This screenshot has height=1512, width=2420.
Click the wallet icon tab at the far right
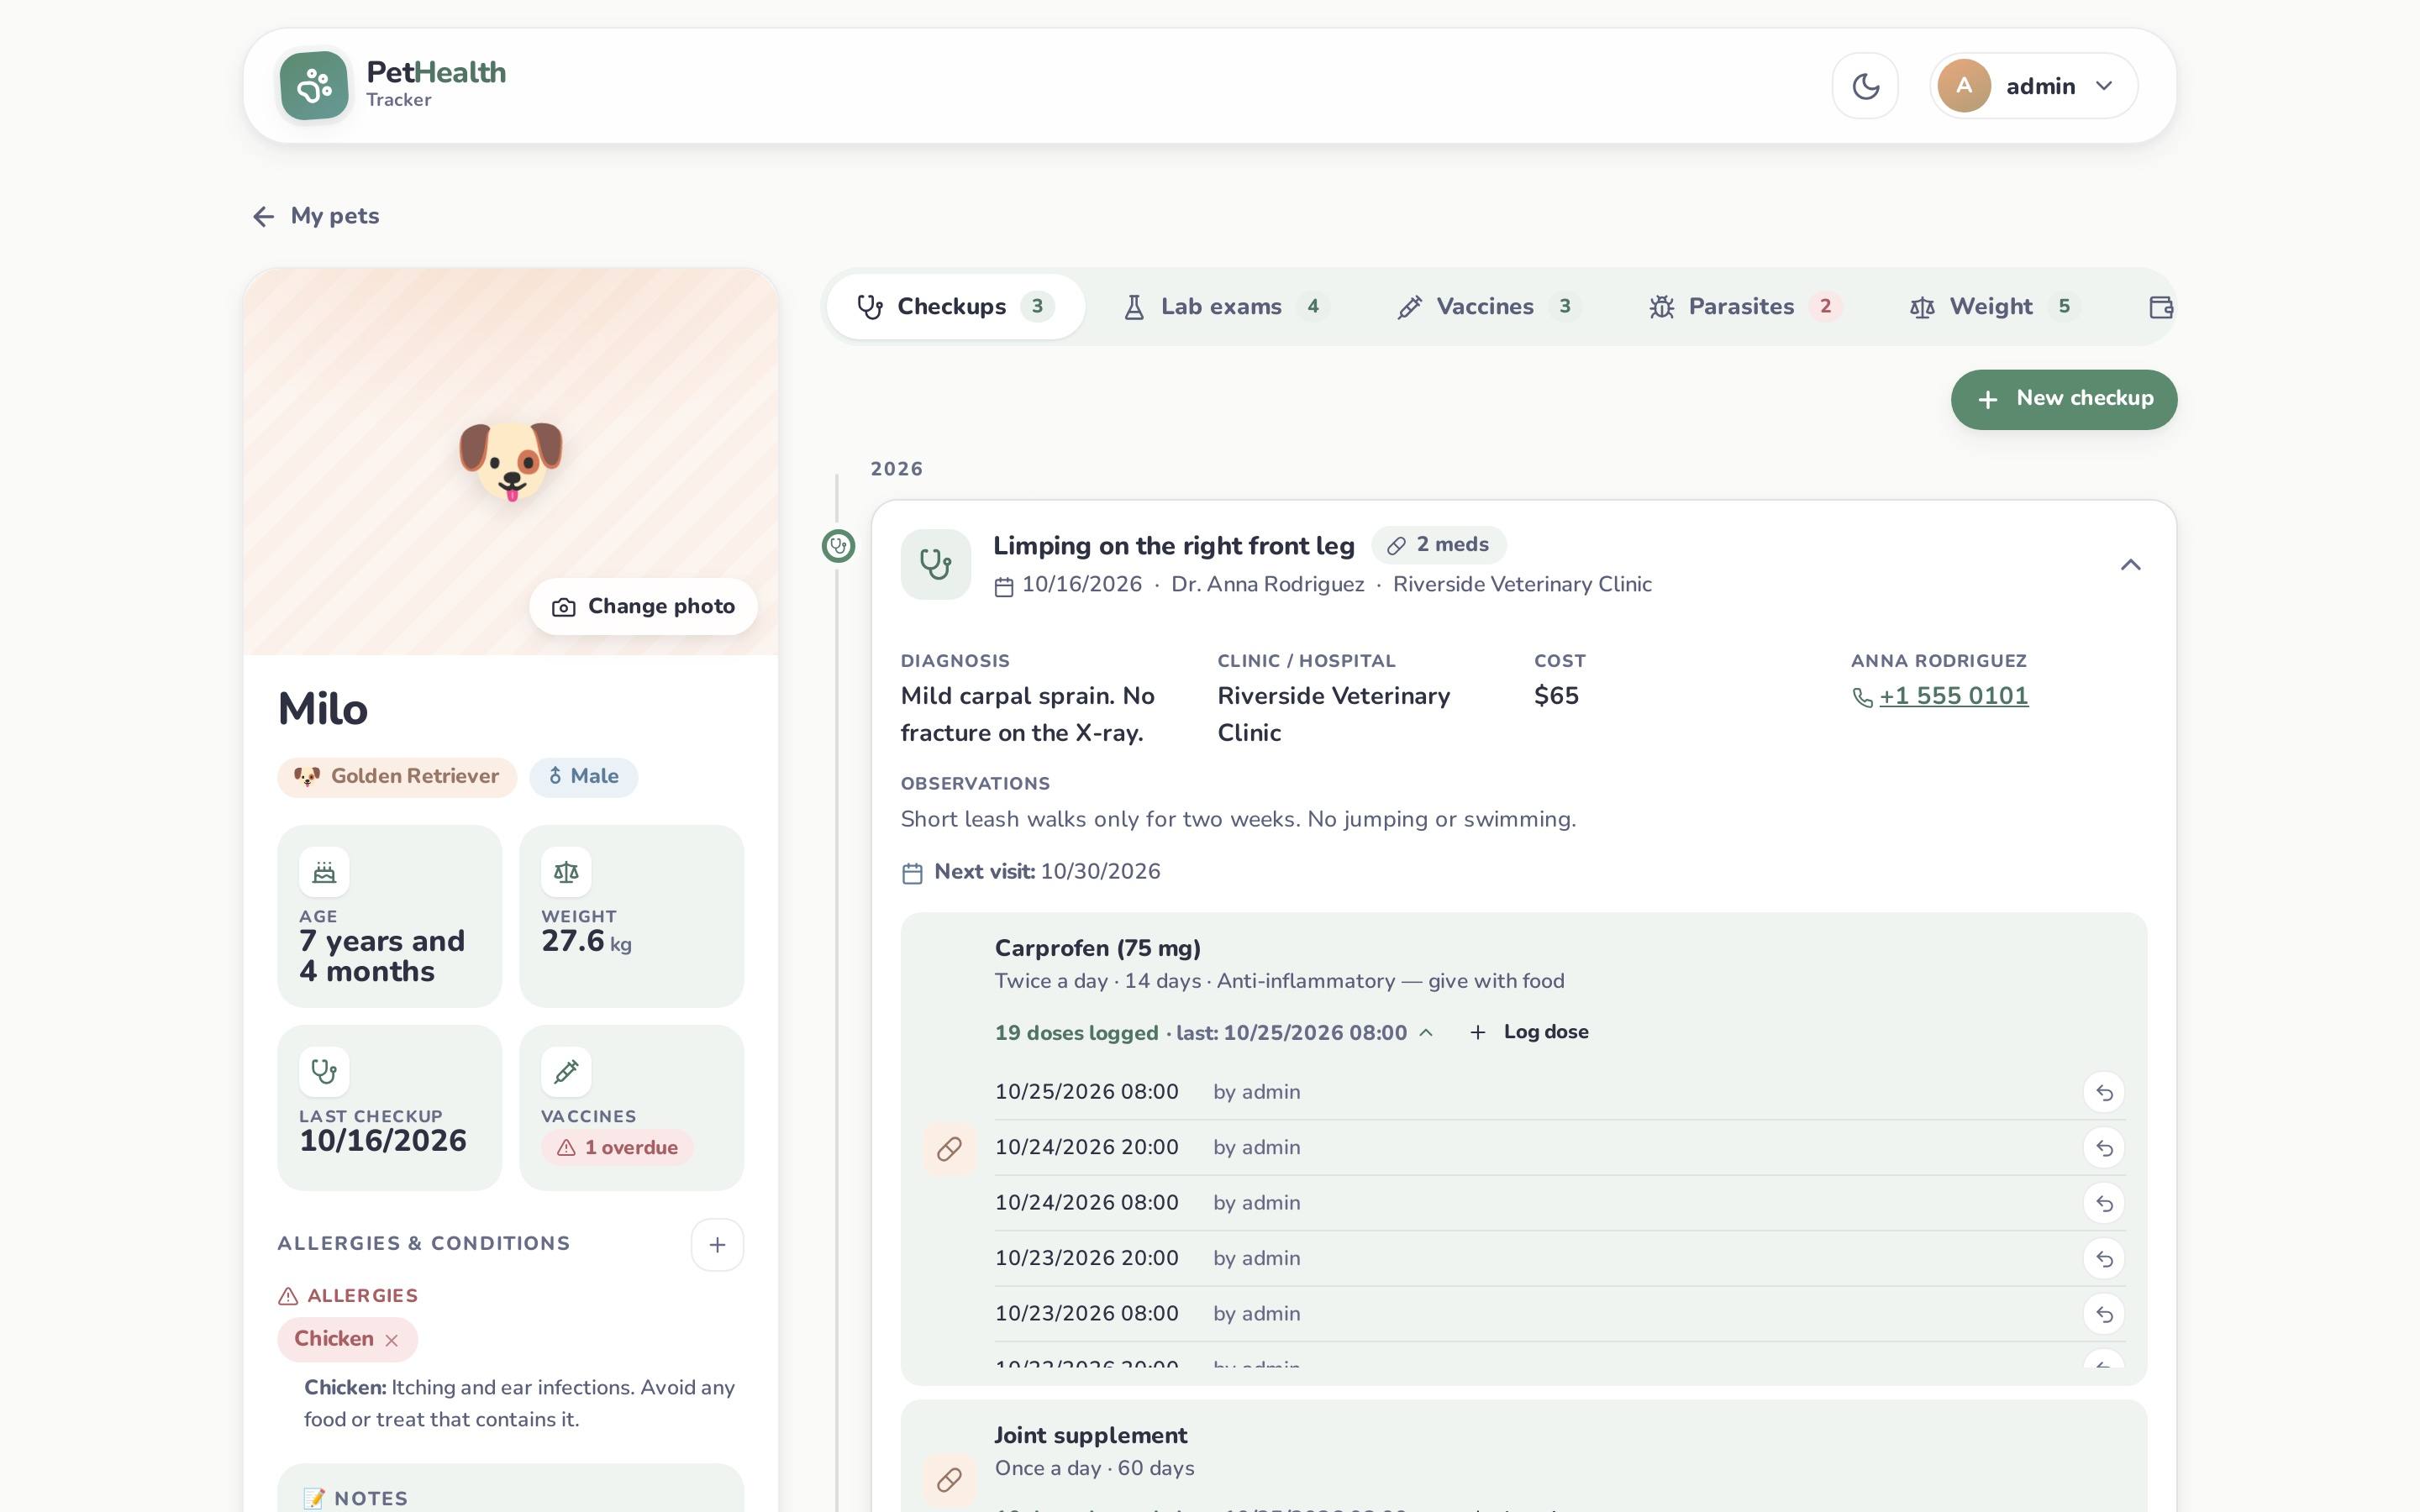[x=2160, y=307]
